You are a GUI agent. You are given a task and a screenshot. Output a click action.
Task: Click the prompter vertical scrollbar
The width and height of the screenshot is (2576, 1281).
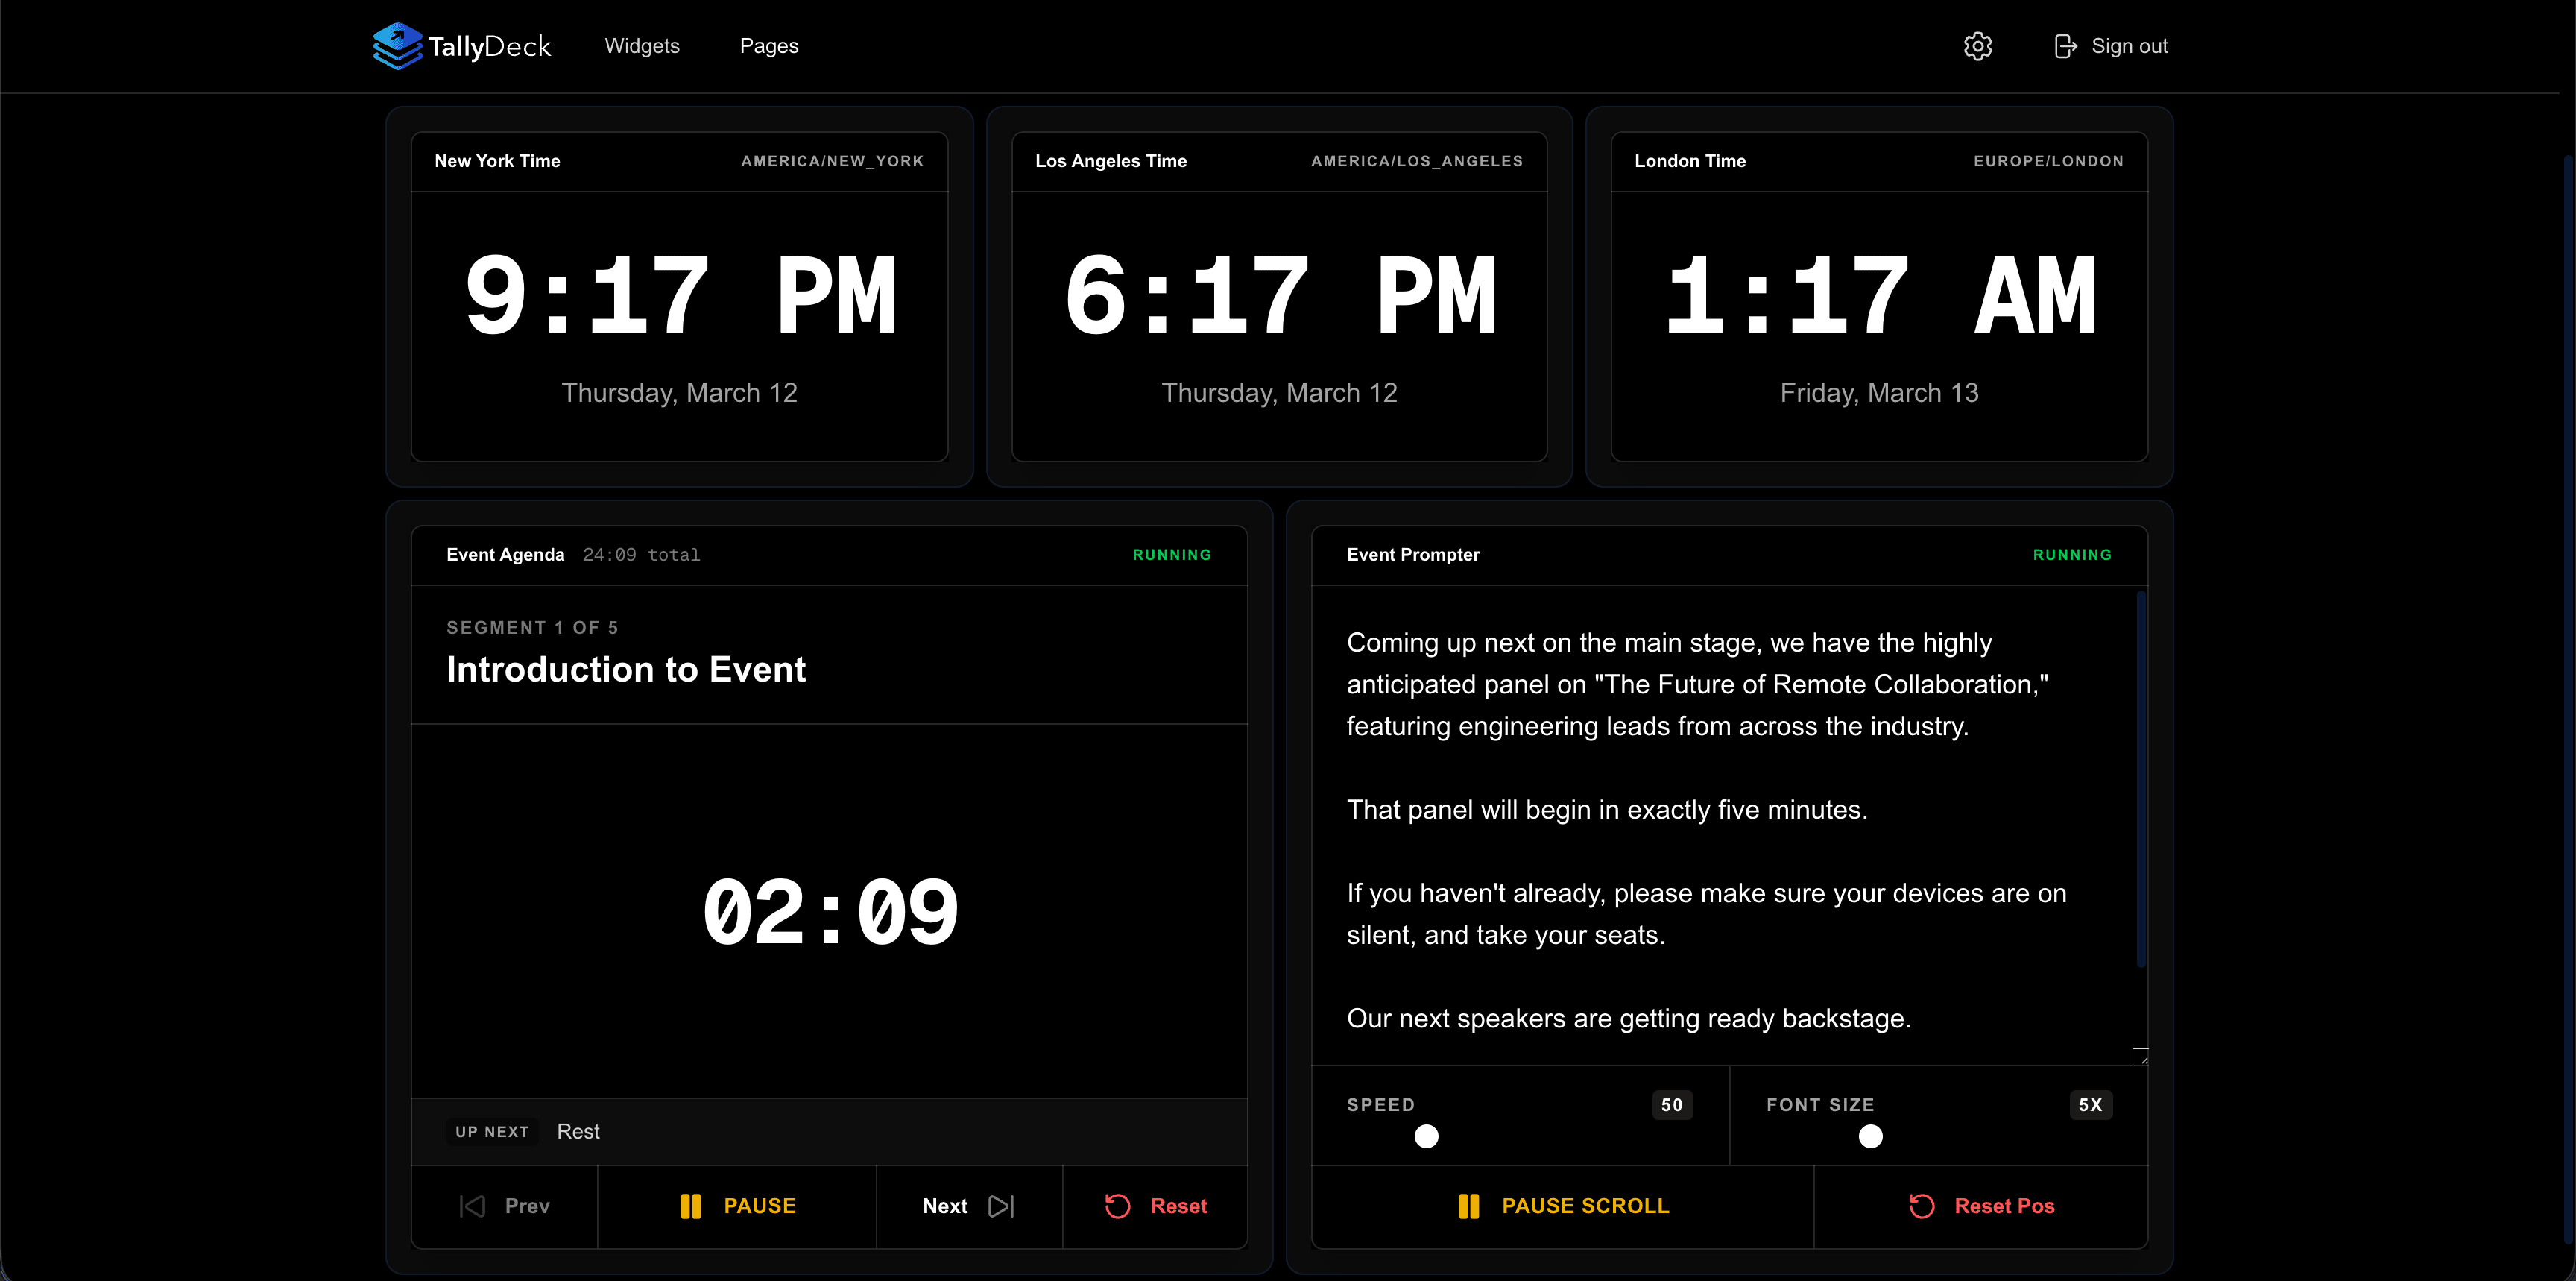click(2140, 780)
